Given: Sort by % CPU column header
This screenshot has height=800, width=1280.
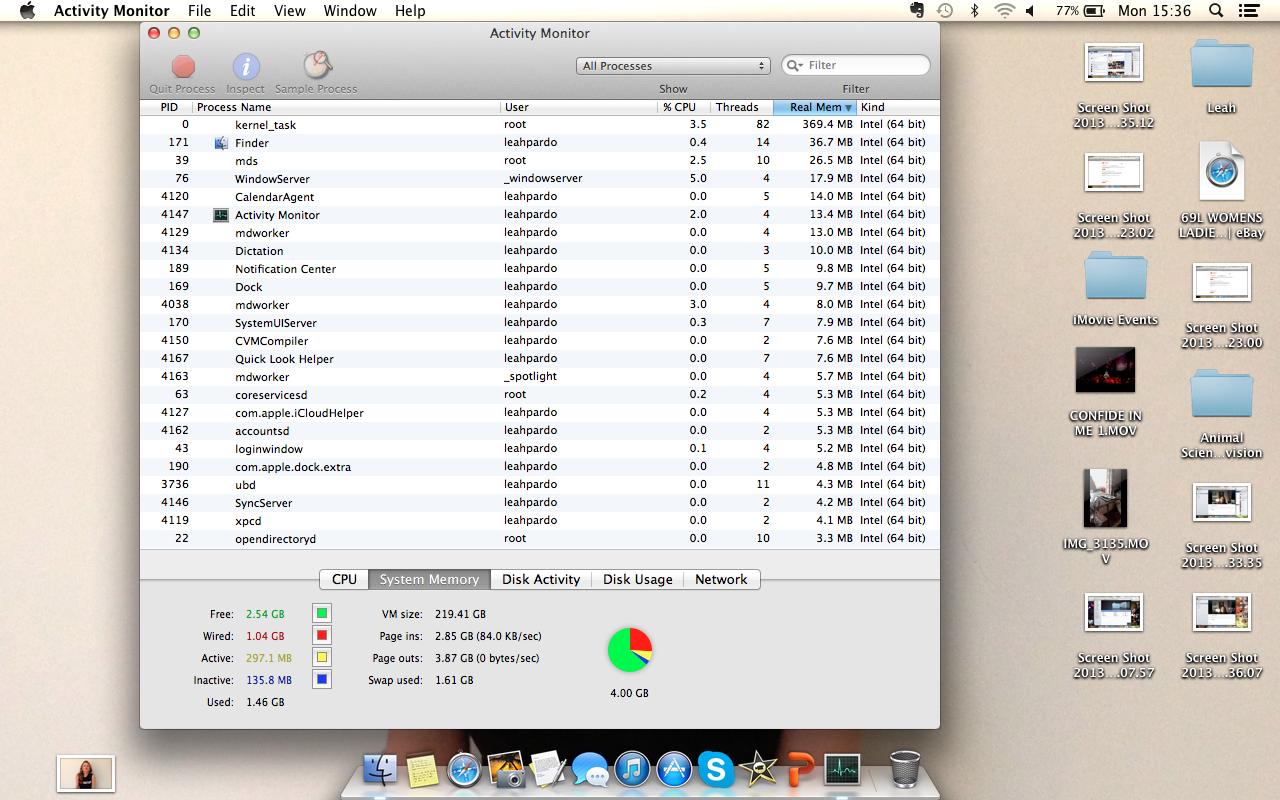Looking at the screenshot, I should pyautogui.click(x=682, y=107).
